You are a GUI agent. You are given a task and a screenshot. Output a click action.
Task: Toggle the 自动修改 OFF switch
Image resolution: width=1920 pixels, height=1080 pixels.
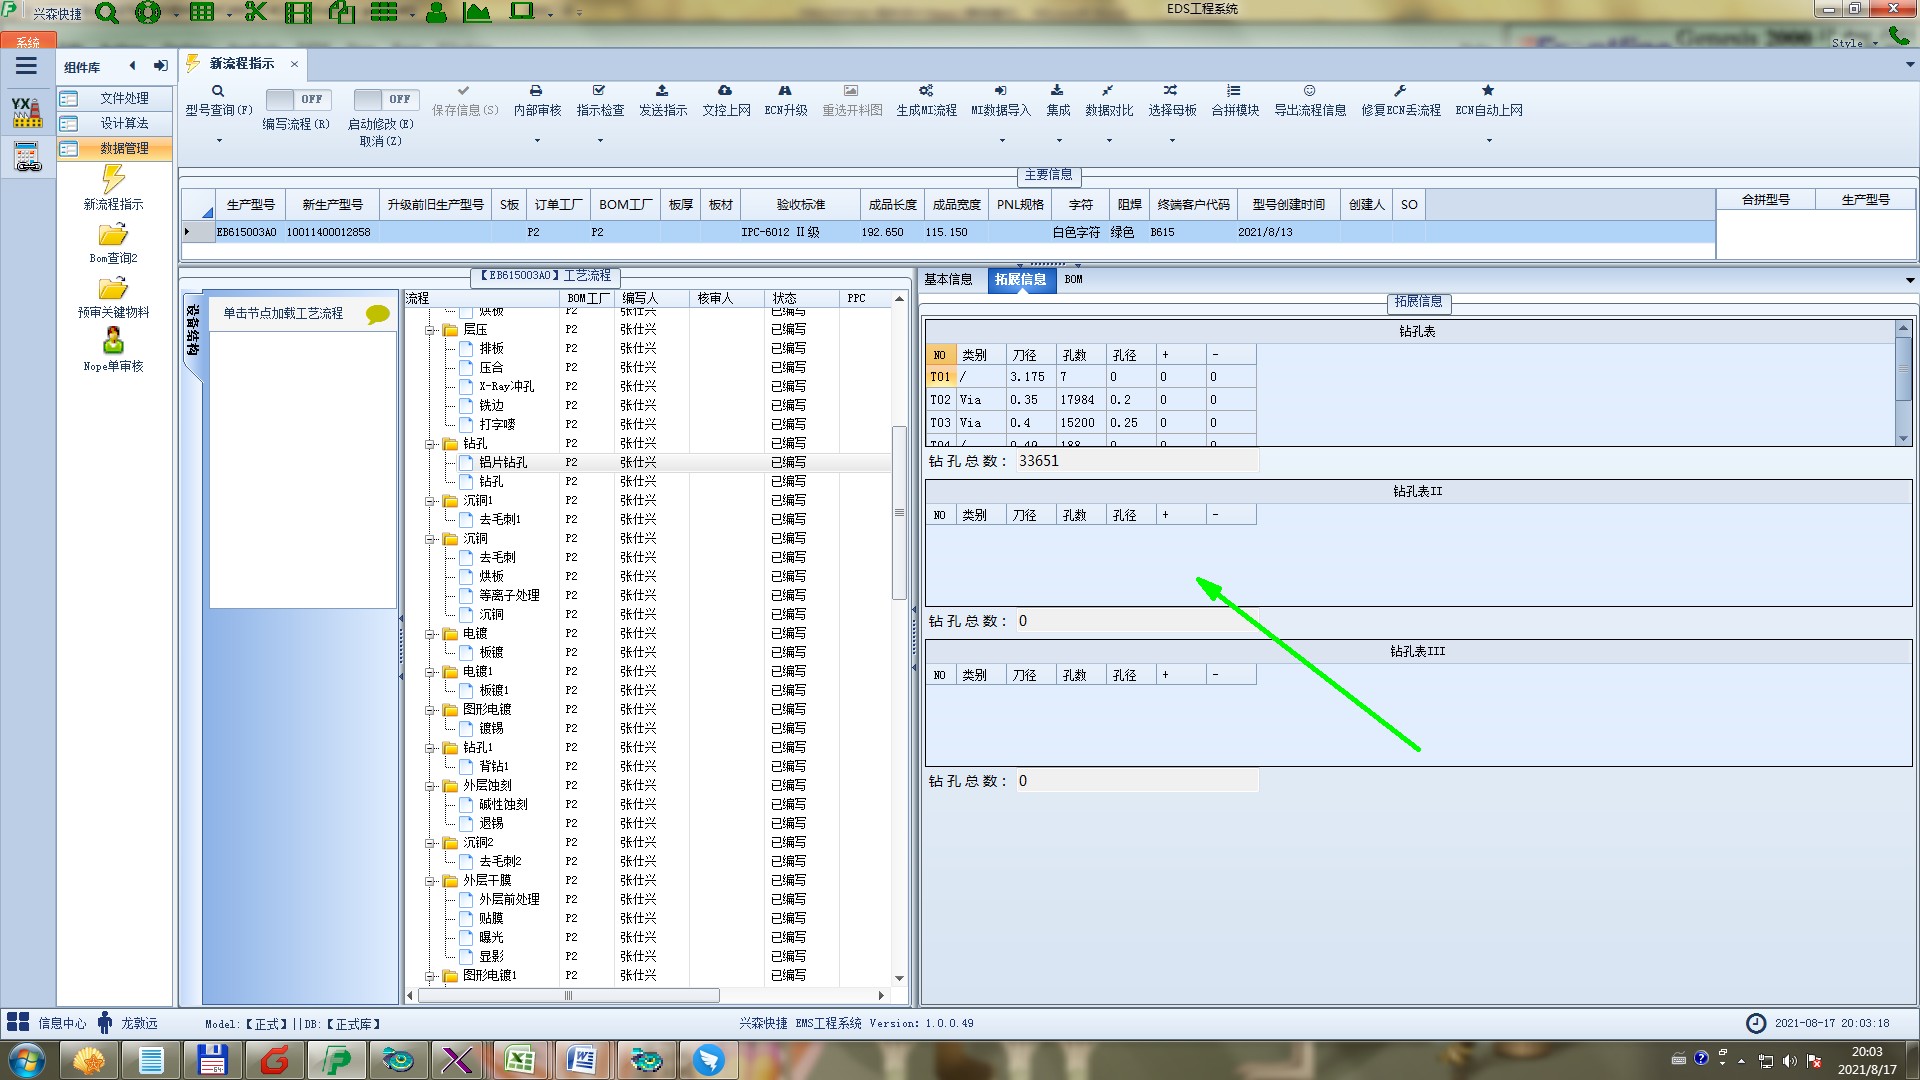pos(384,99)
